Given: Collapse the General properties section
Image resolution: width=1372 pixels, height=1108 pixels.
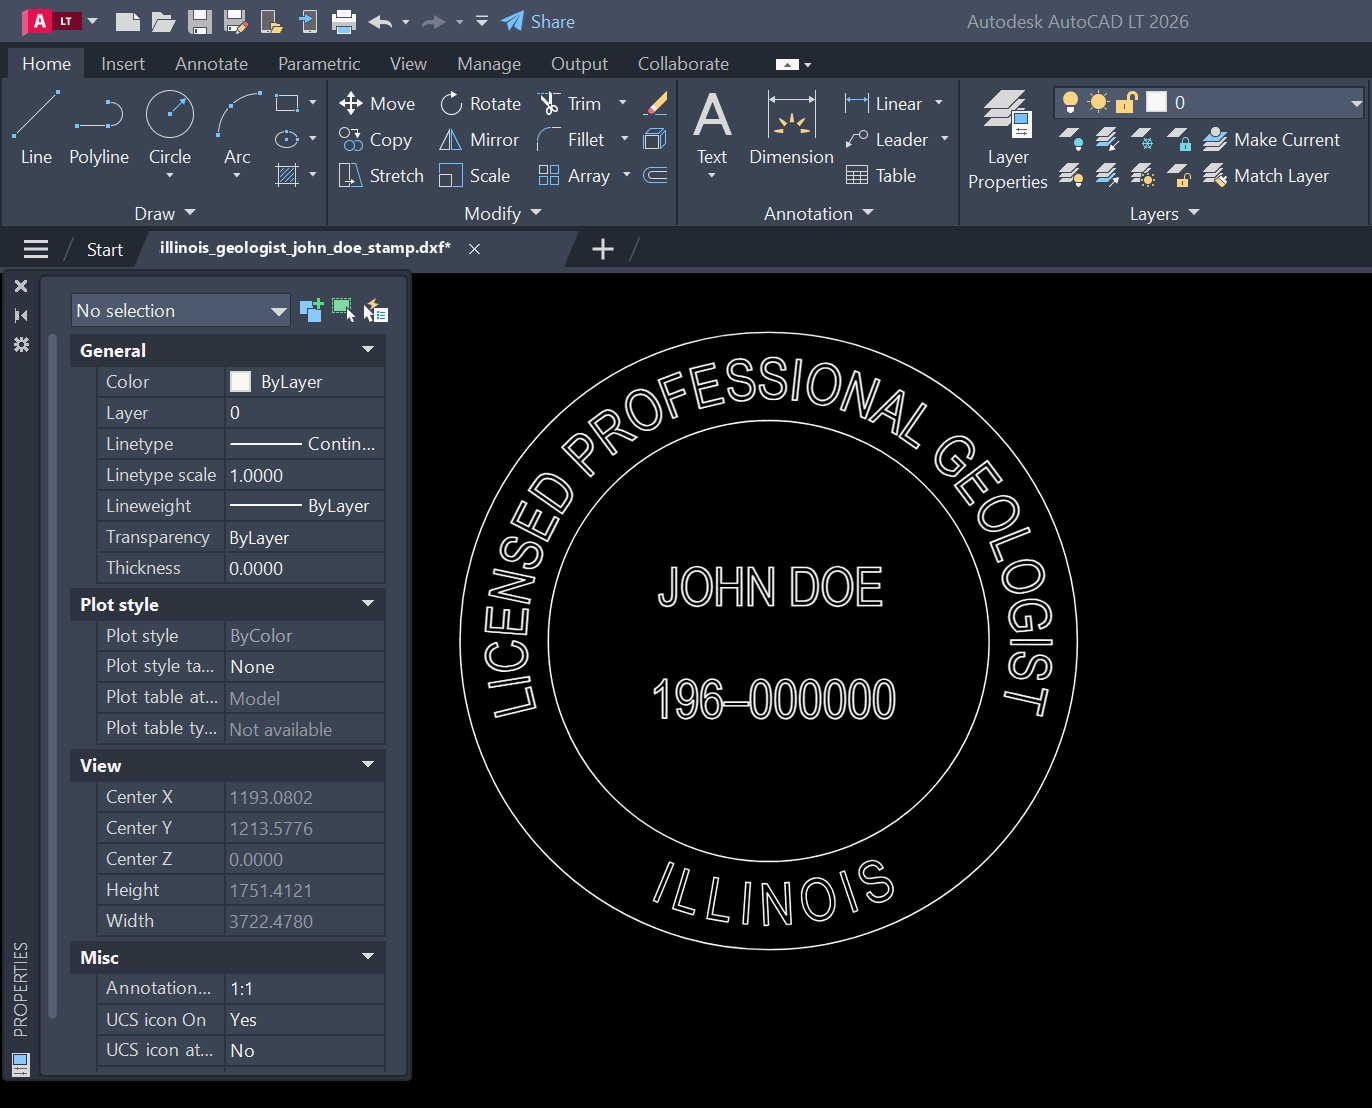Looking at the screenshot, I should tap(368, 350).
